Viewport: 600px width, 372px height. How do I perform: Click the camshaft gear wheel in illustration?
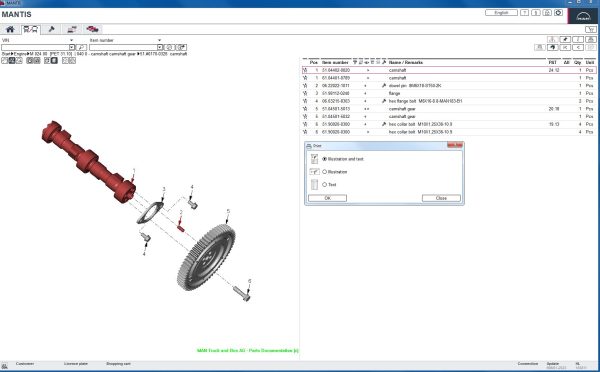tap(206, 257)
